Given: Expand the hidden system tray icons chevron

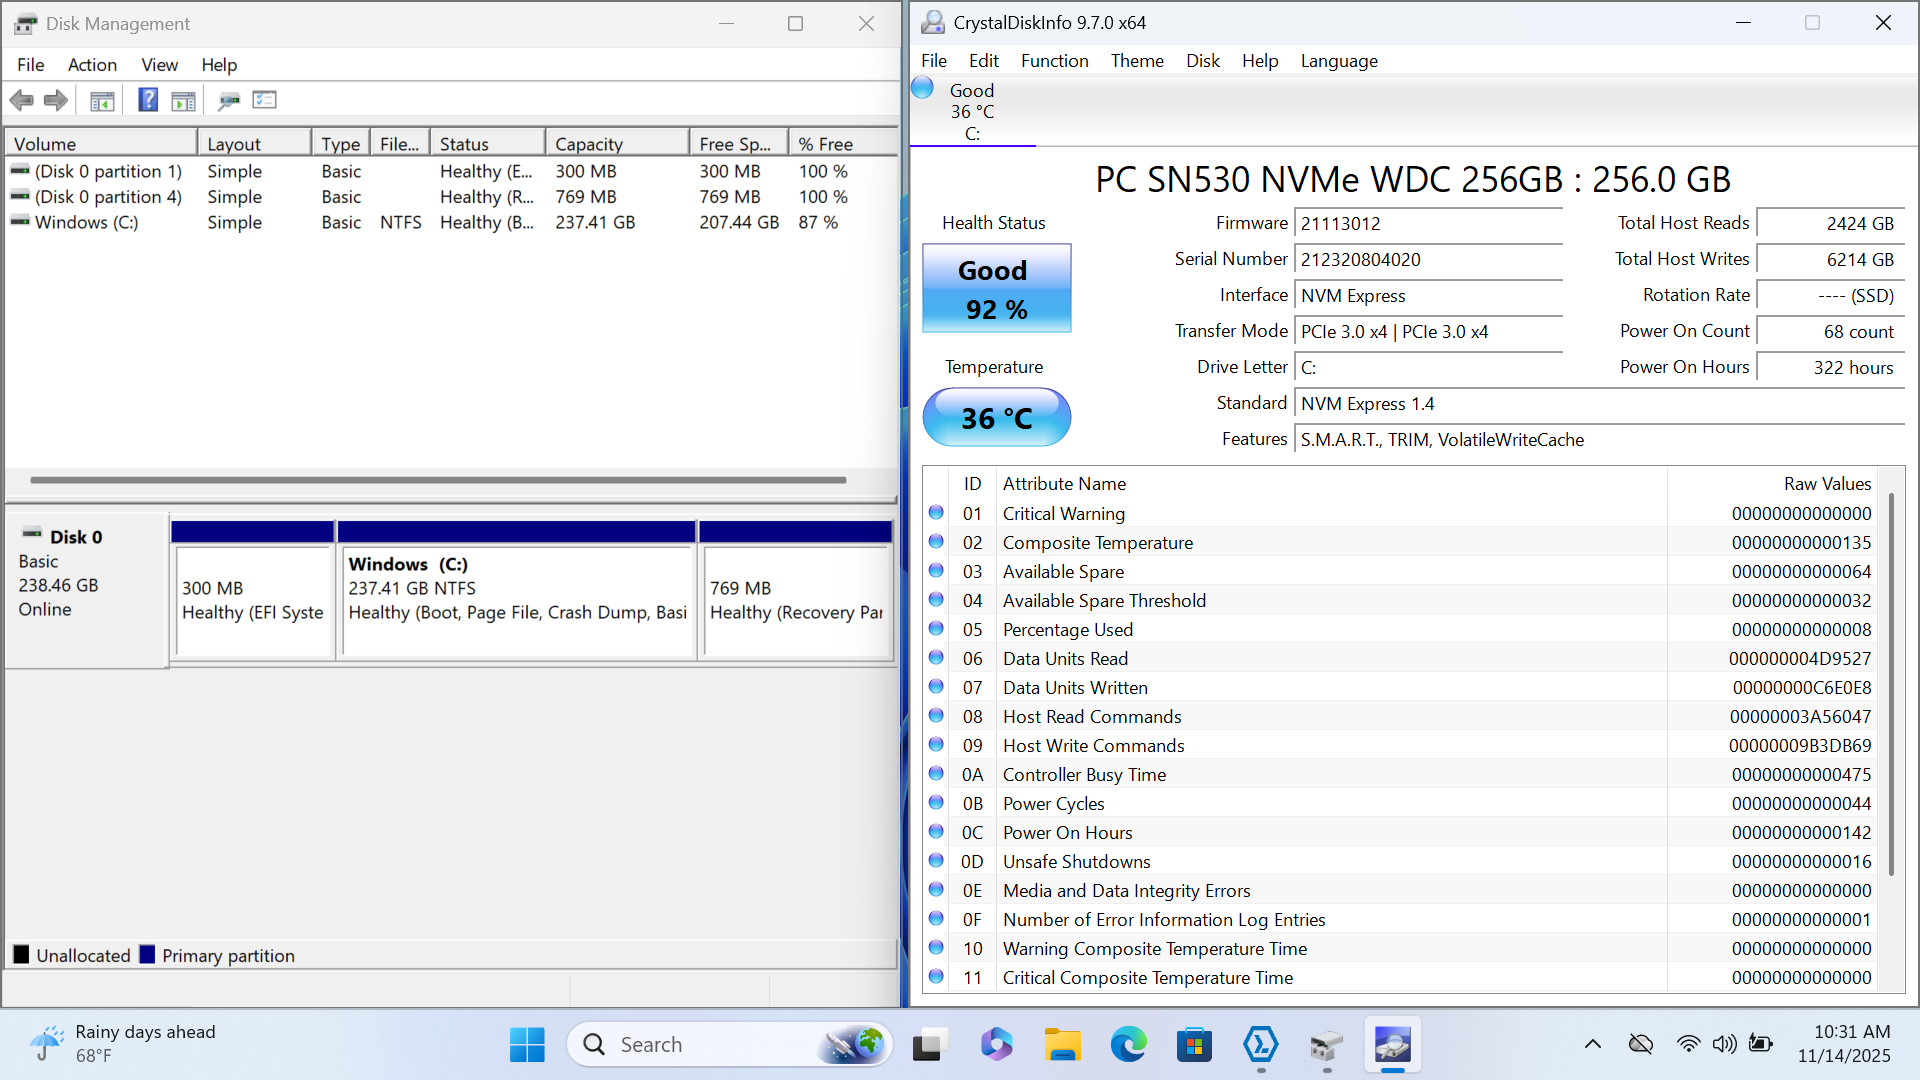Looking at the screenshot, I should pyautogui.click(x=1592, y=1045).
